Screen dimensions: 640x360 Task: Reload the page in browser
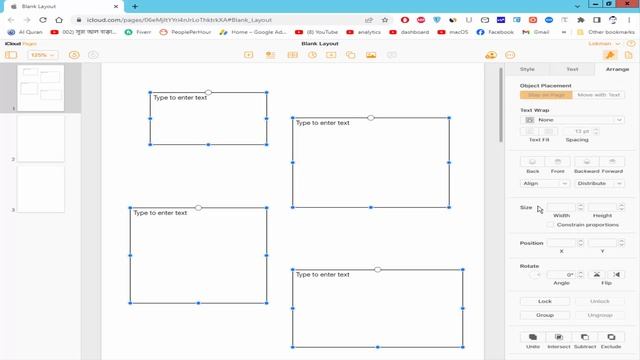(x=43, y=20)
